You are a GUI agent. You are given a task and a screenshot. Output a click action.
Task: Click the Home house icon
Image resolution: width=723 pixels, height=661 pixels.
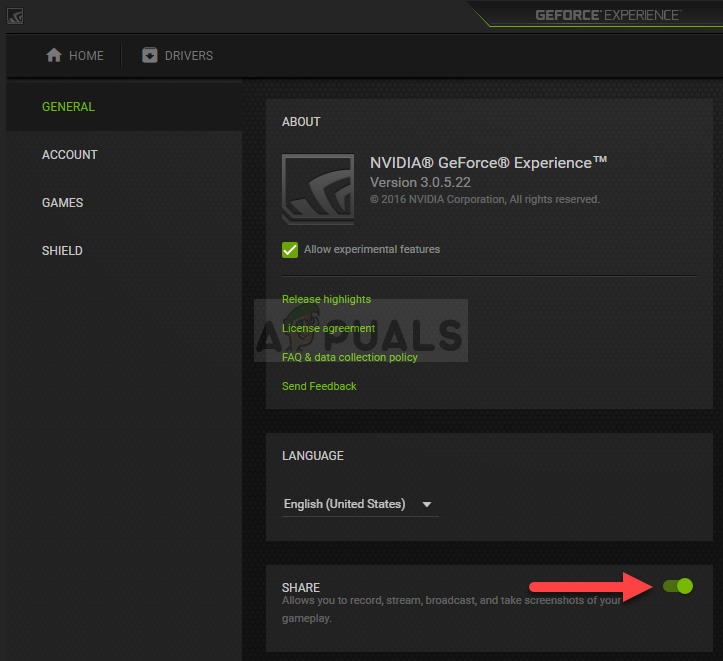coord(54,56)
